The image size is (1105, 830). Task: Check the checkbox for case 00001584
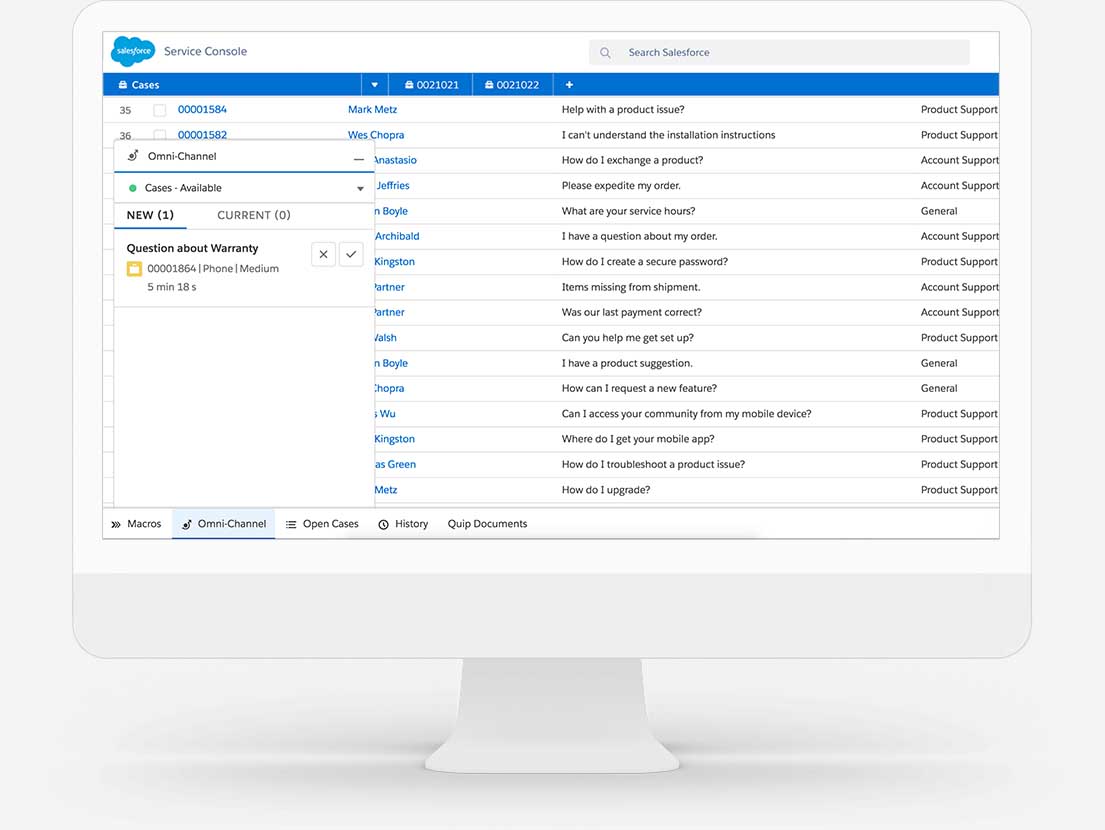159,109
